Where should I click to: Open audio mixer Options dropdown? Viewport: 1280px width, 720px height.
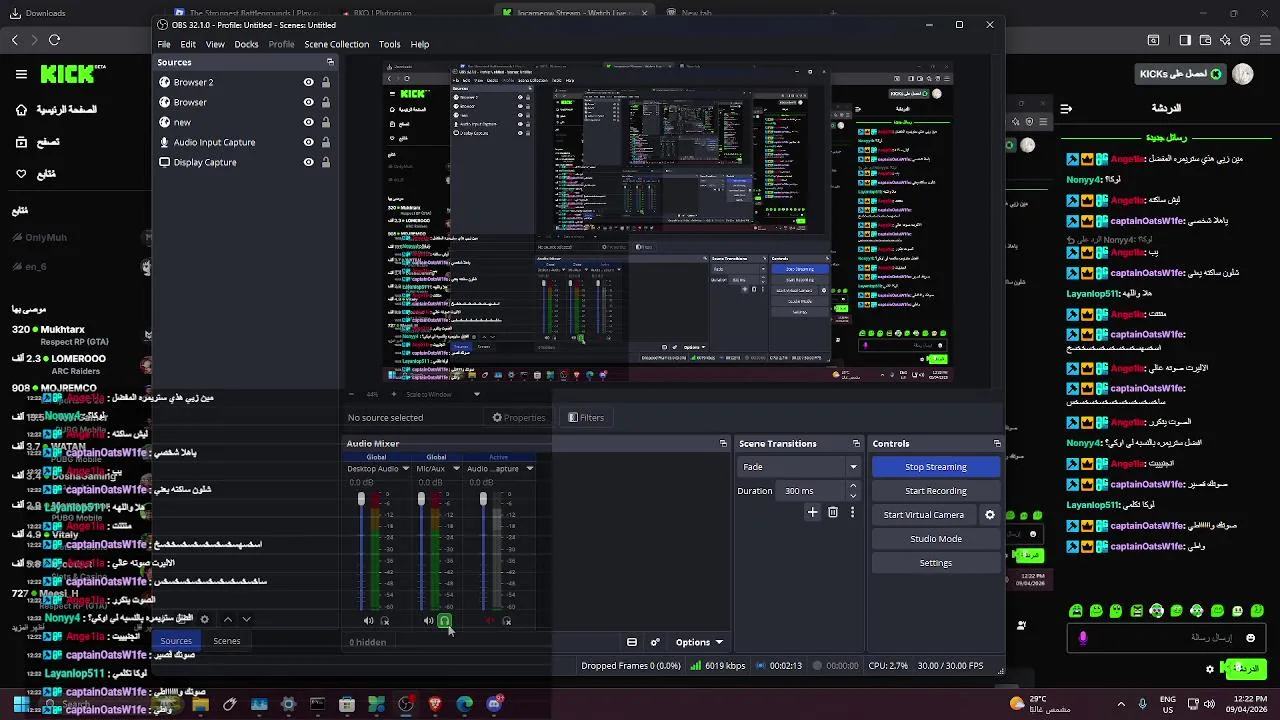(x=699, y=642)
